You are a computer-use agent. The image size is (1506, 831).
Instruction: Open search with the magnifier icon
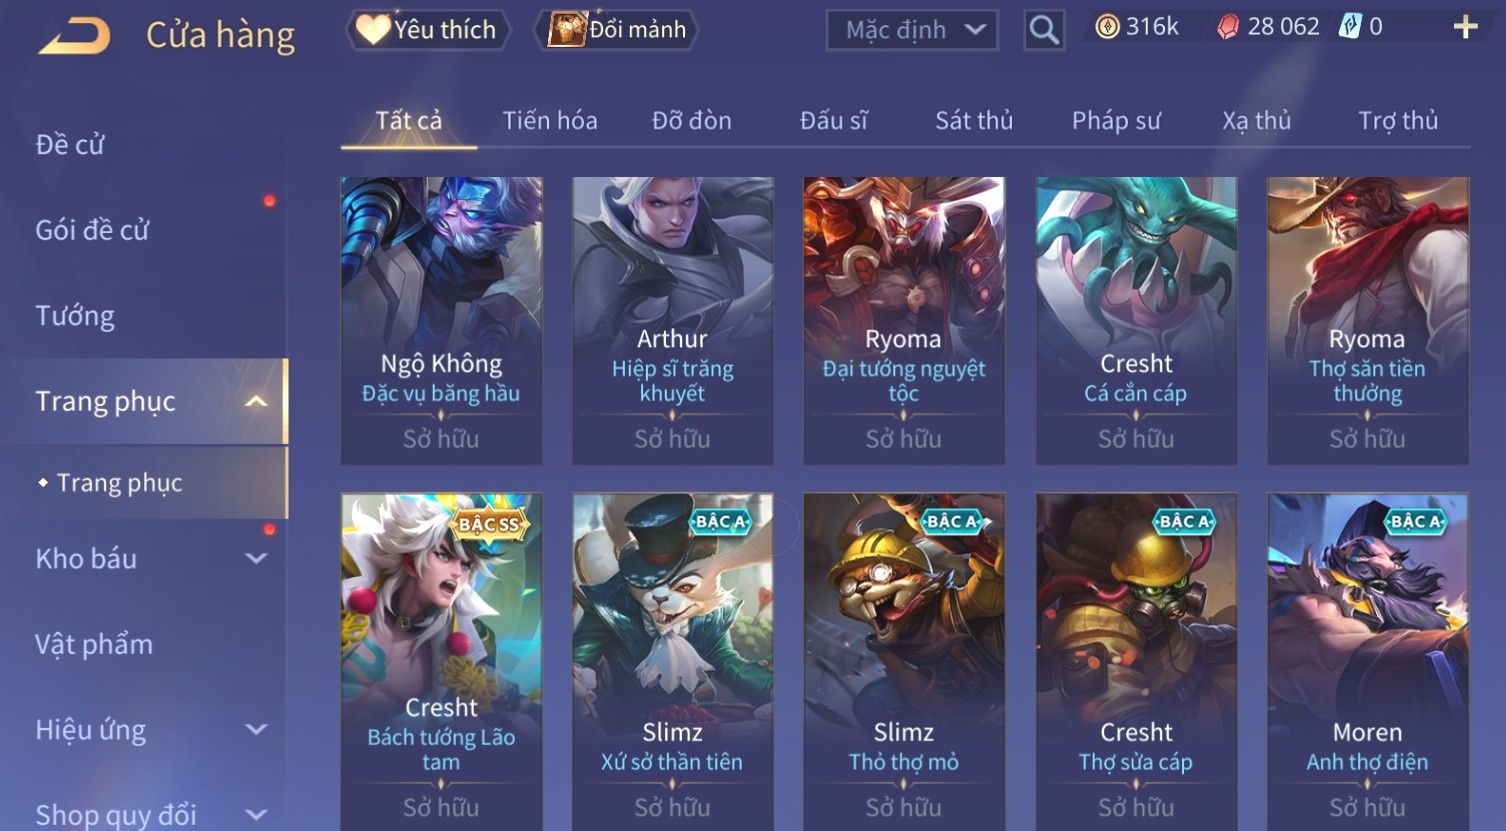click(1044, 30)
